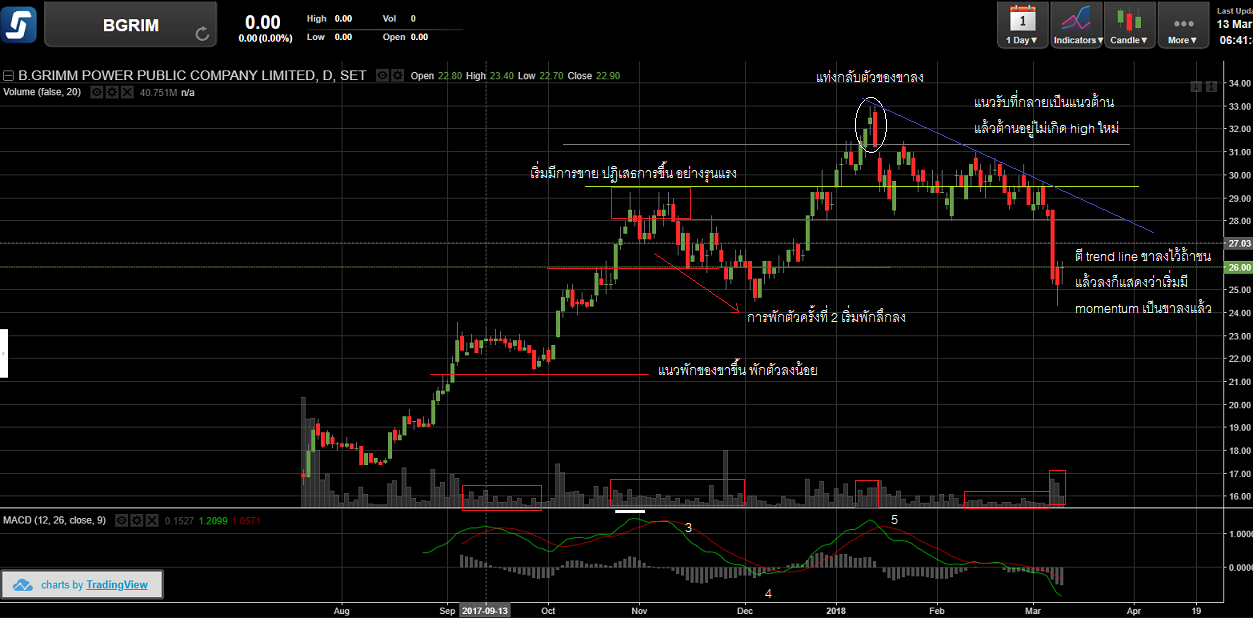
Task: Open the Indicators dropdown
Action: pyautogui.click(x=1077, y=25)
